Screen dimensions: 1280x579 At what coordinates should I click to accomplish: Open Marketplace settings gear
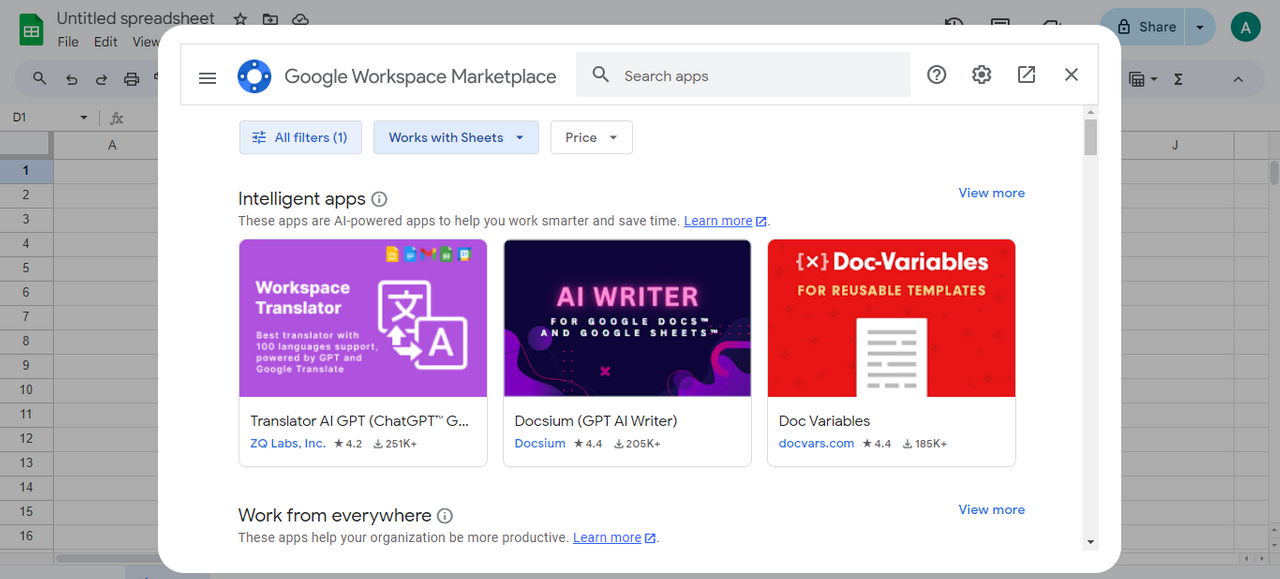tap(981, 75)
